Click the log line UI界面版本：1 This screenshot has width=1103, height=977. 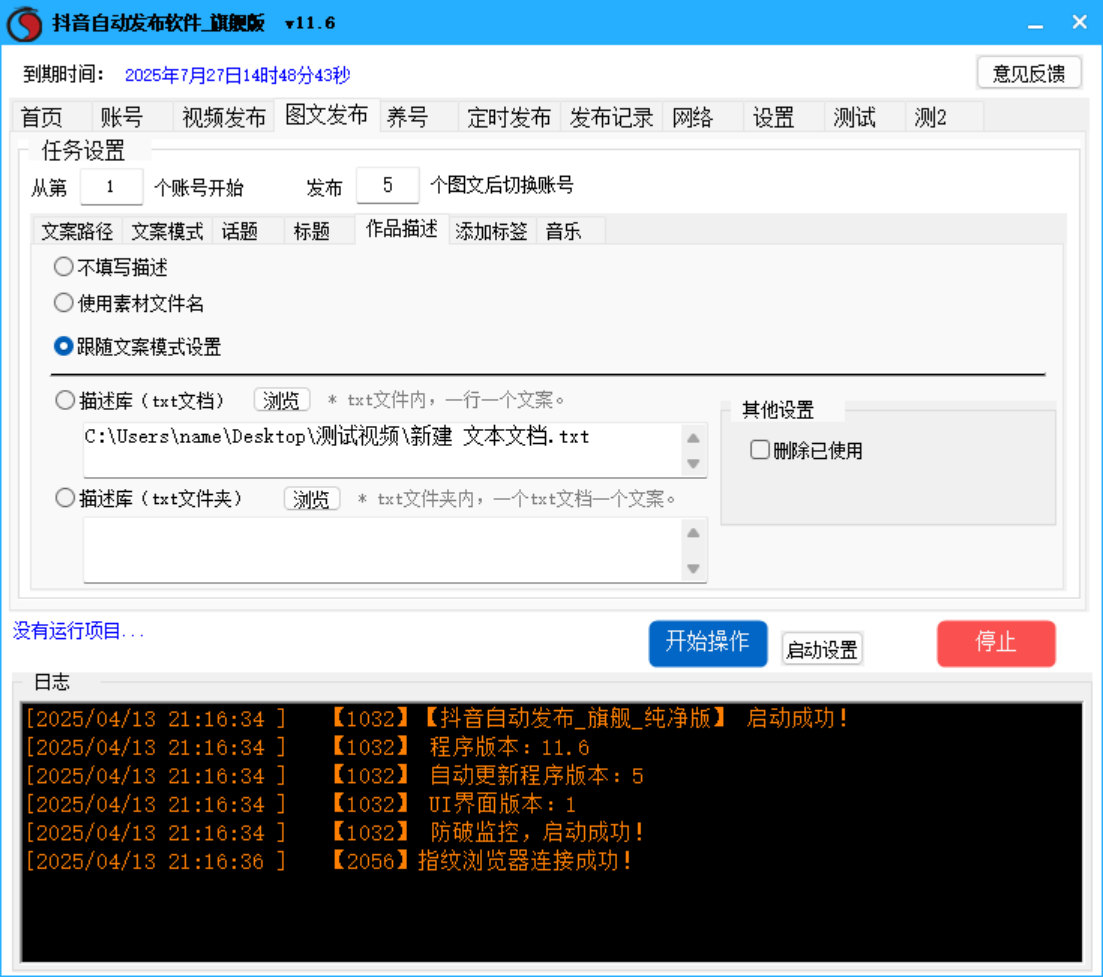(301, 804)
